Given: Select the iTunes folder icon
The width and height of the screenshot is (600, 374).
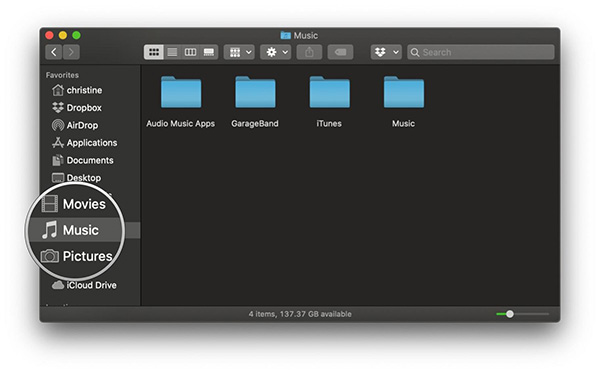Looking at the screenshot, I should pos(329,92).
